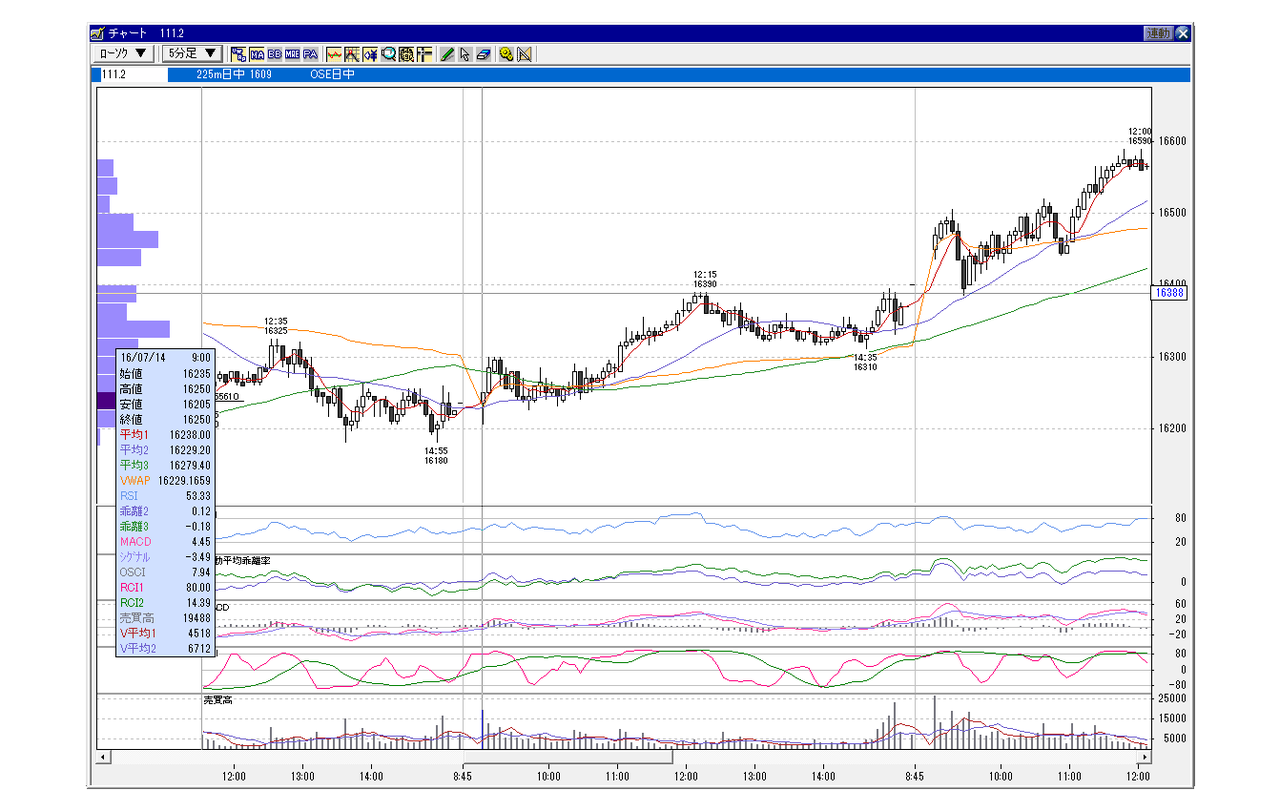The image size is (1280, 811).
Task: Click the horizontal scrollbar right arrow
Action: click(x=1146, y=757)
